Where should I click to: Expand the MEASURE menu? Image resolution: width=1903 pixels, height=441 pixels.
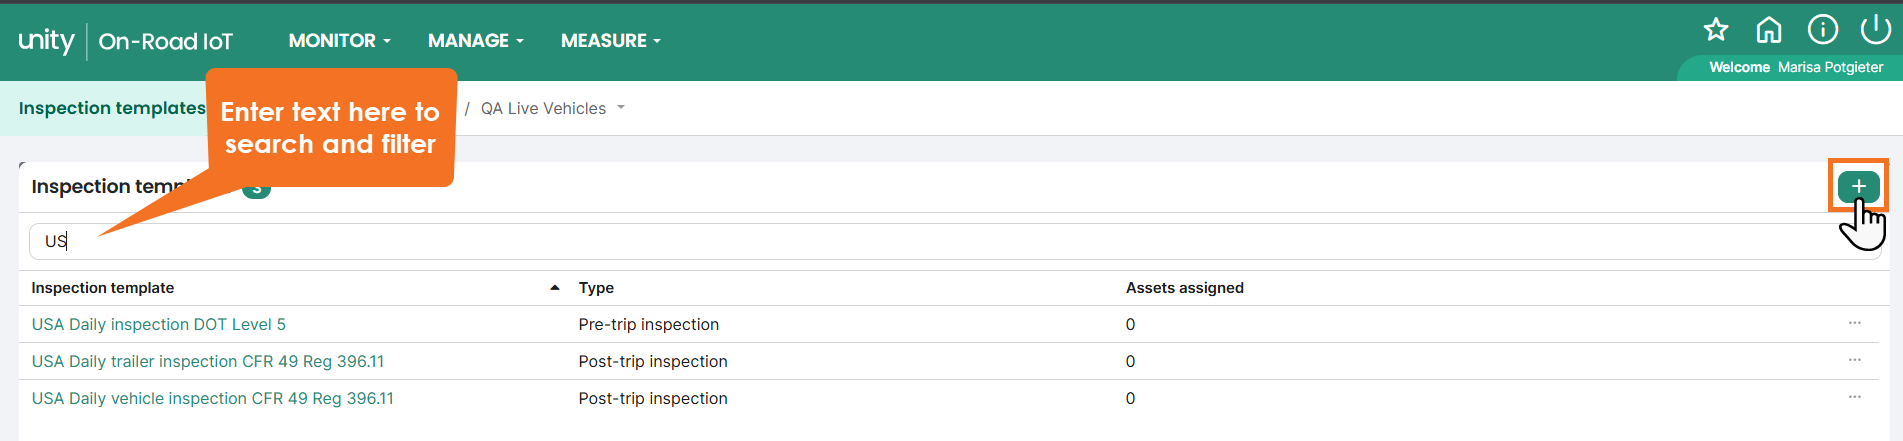point(610,41)
